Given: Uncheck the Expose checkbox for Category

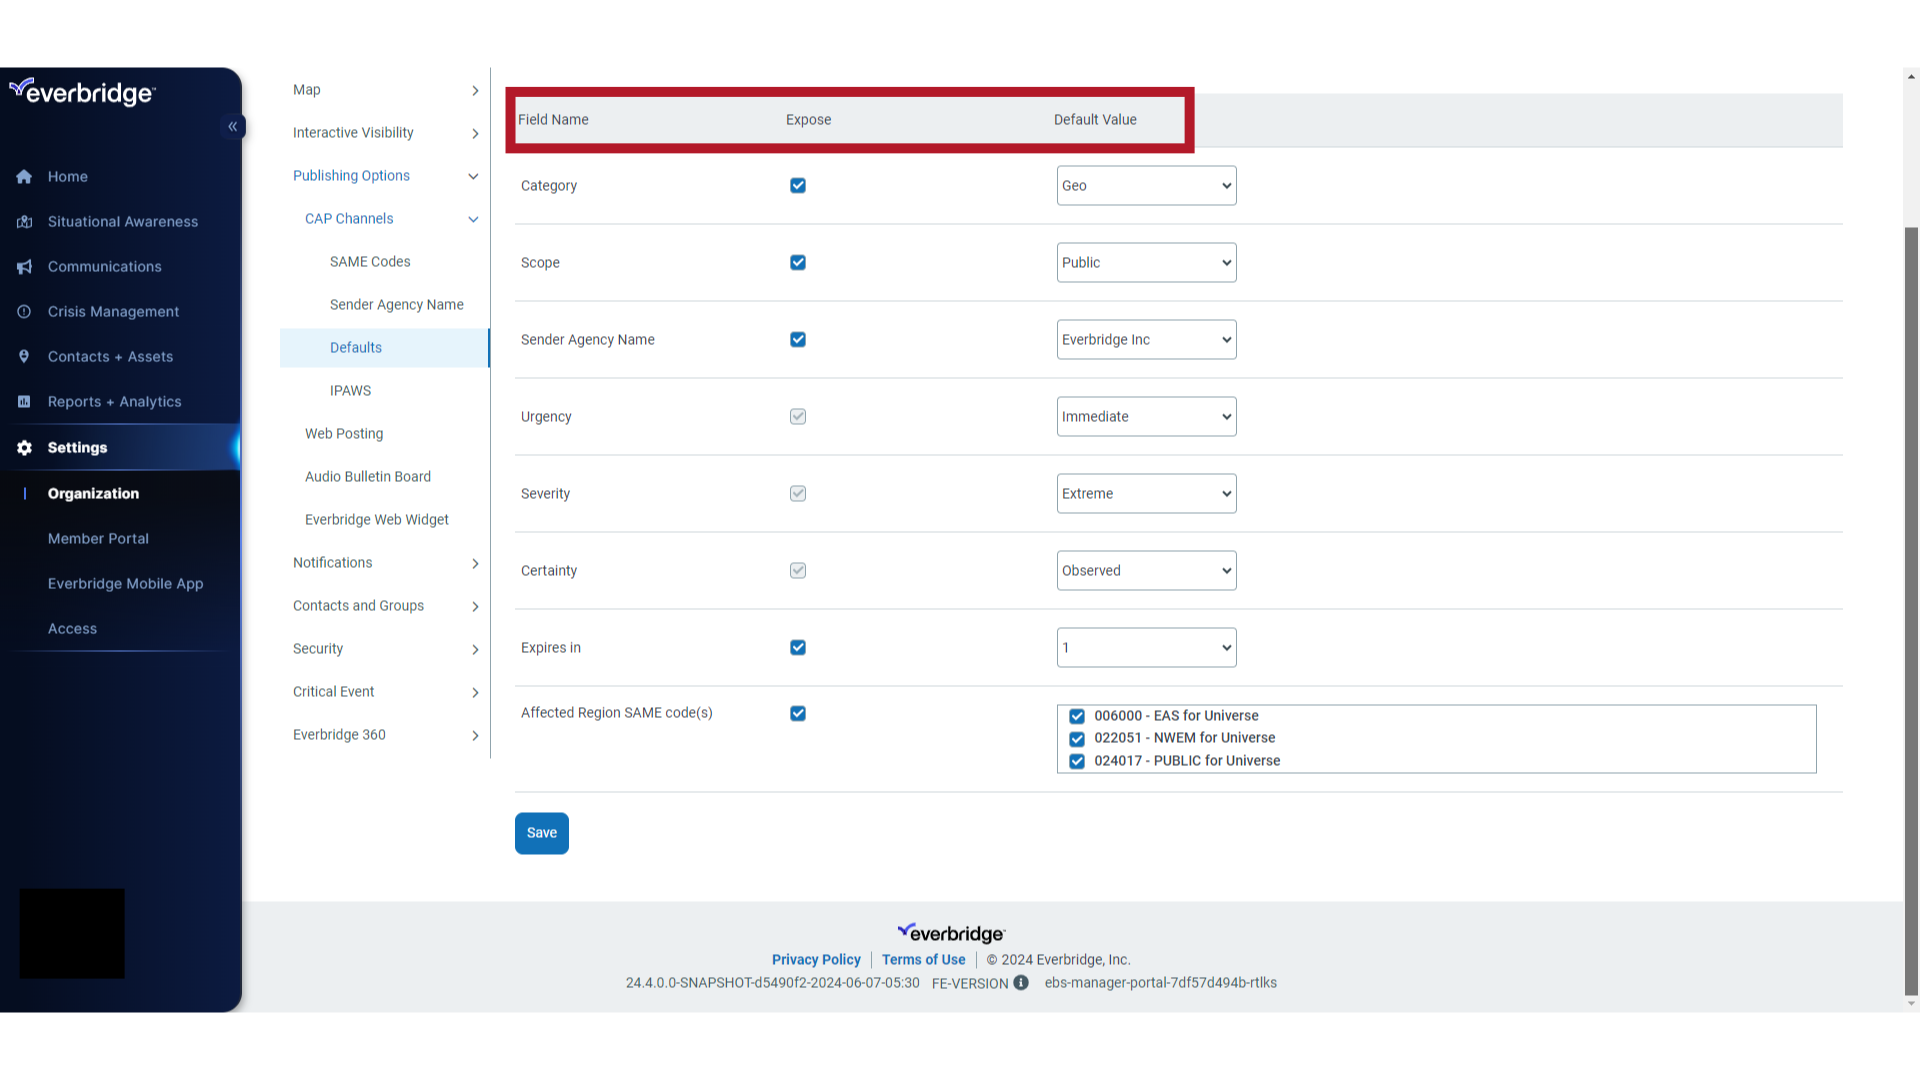Looking at the screenshot, I should tap(797, 185).
